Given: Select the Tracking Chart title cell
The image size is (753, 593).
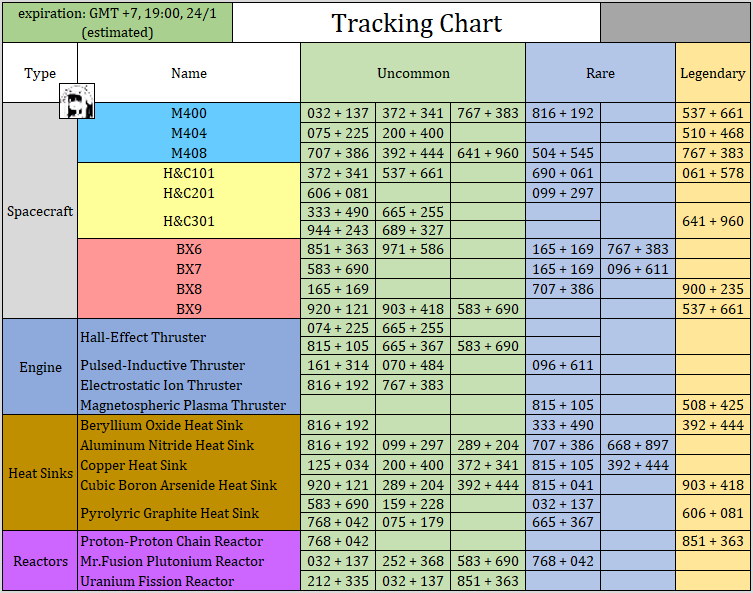Looking at the screenshot, I should tap(416, 22).
